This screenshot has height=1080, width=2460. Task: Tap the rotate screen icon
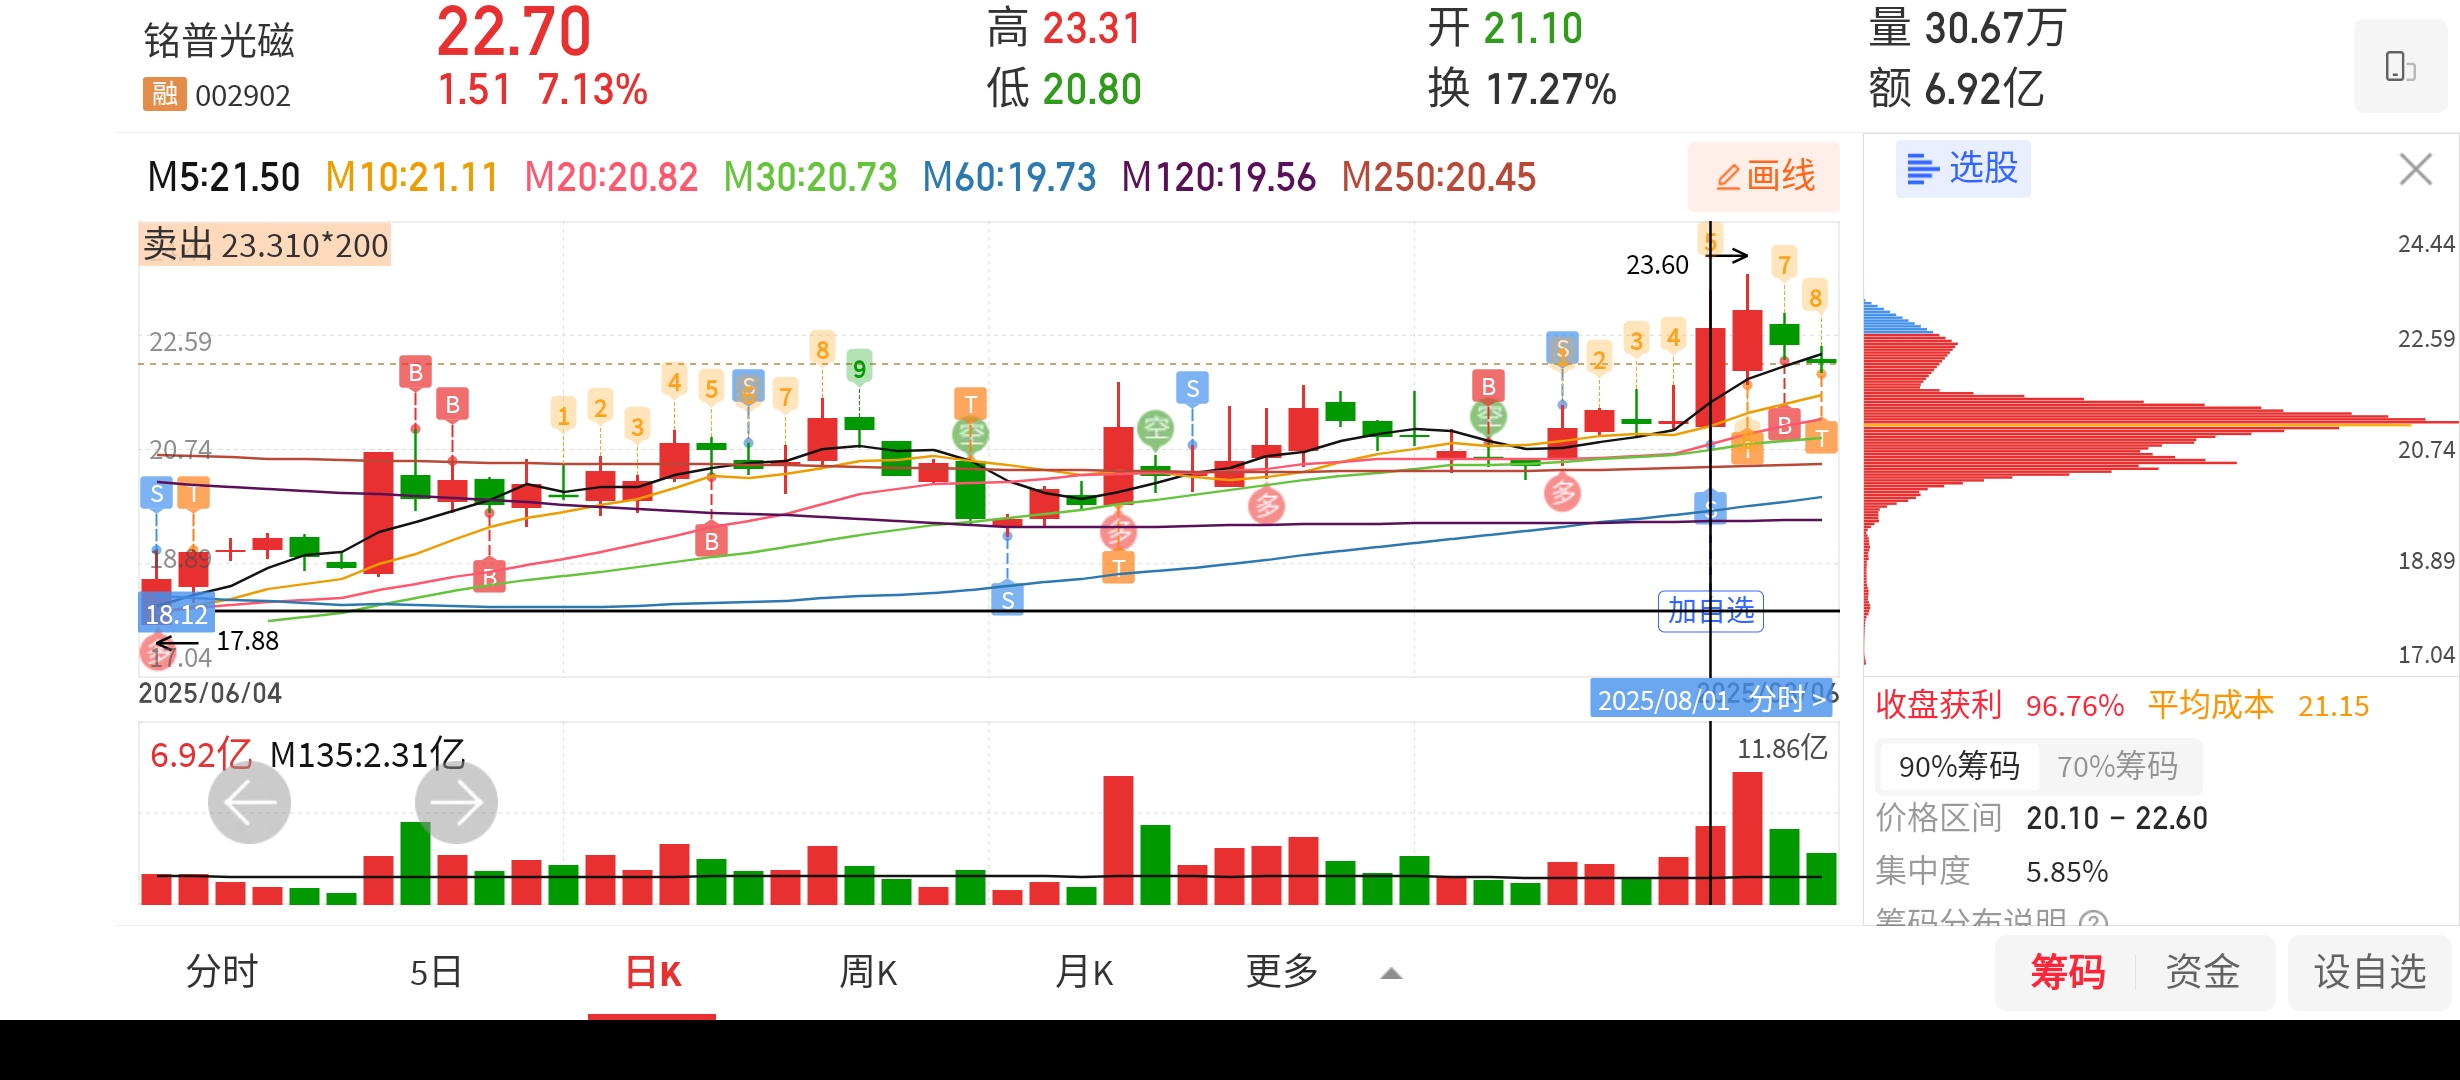(x=2400, y=67)
